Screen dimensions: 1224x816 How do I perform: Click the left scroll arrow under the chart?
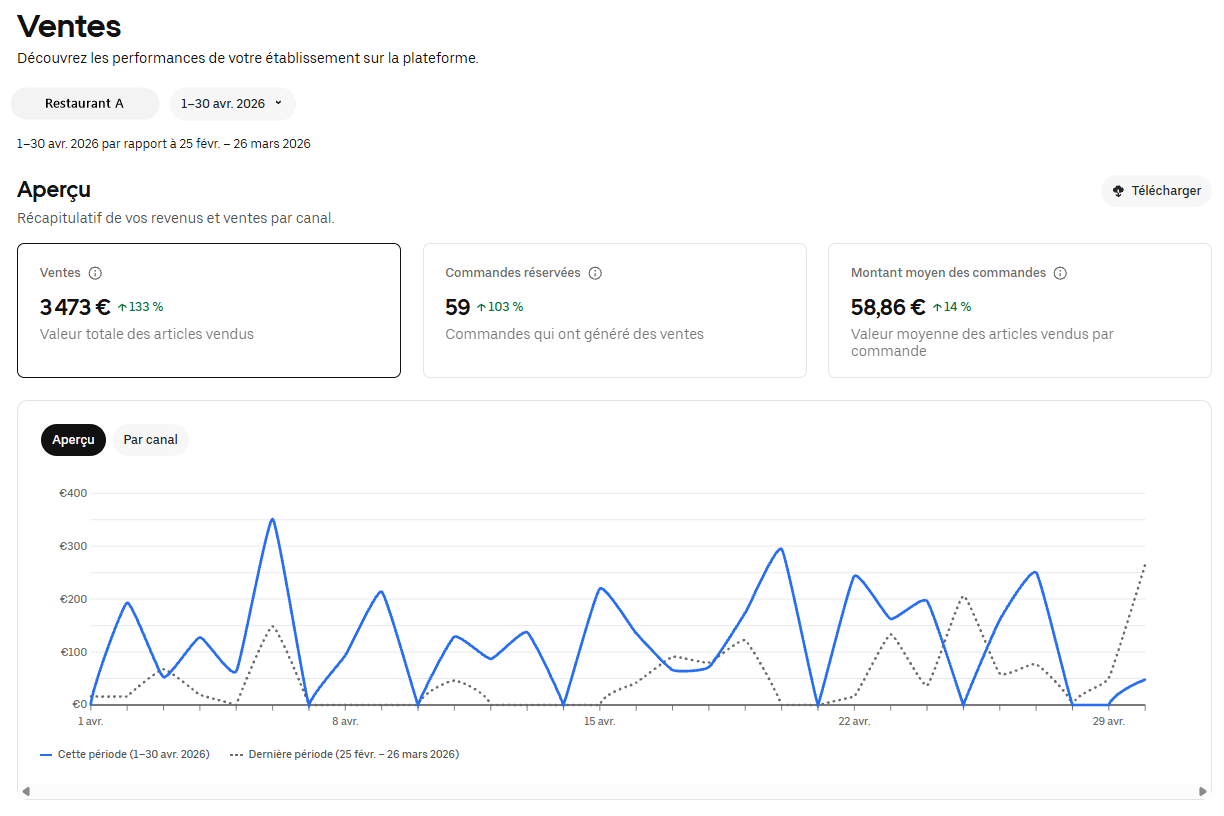click(26, 791)
